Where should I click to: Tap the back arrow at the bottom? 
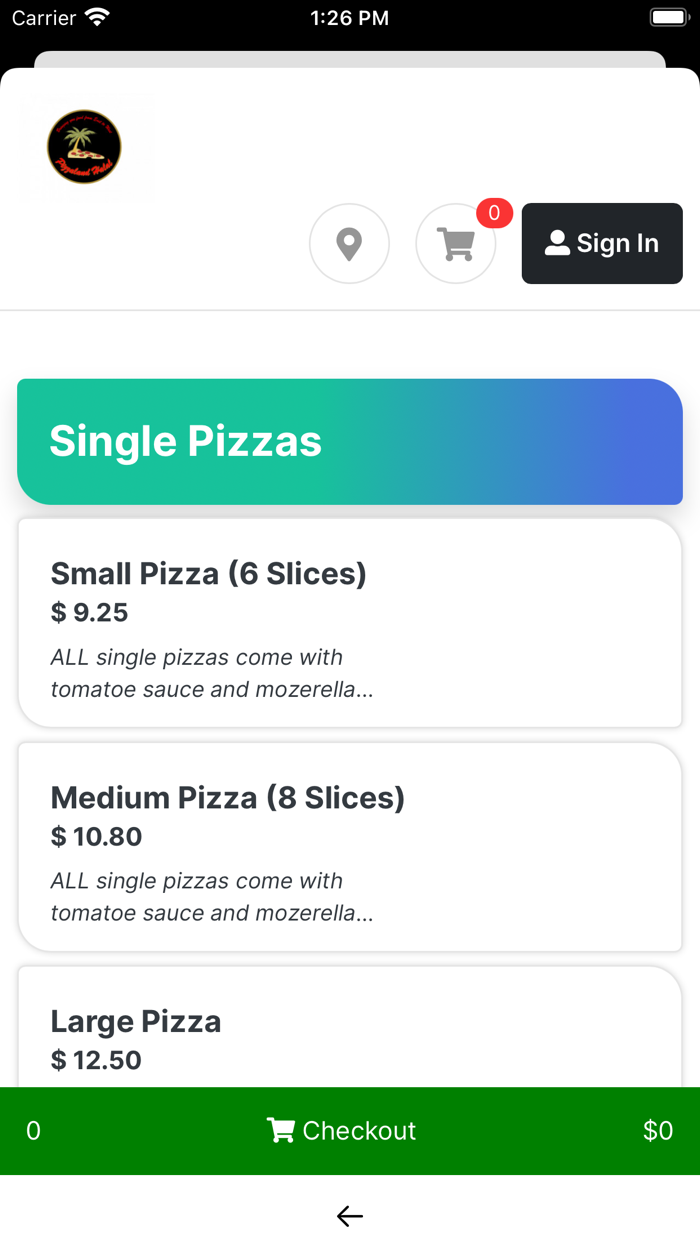(349, 1216)
